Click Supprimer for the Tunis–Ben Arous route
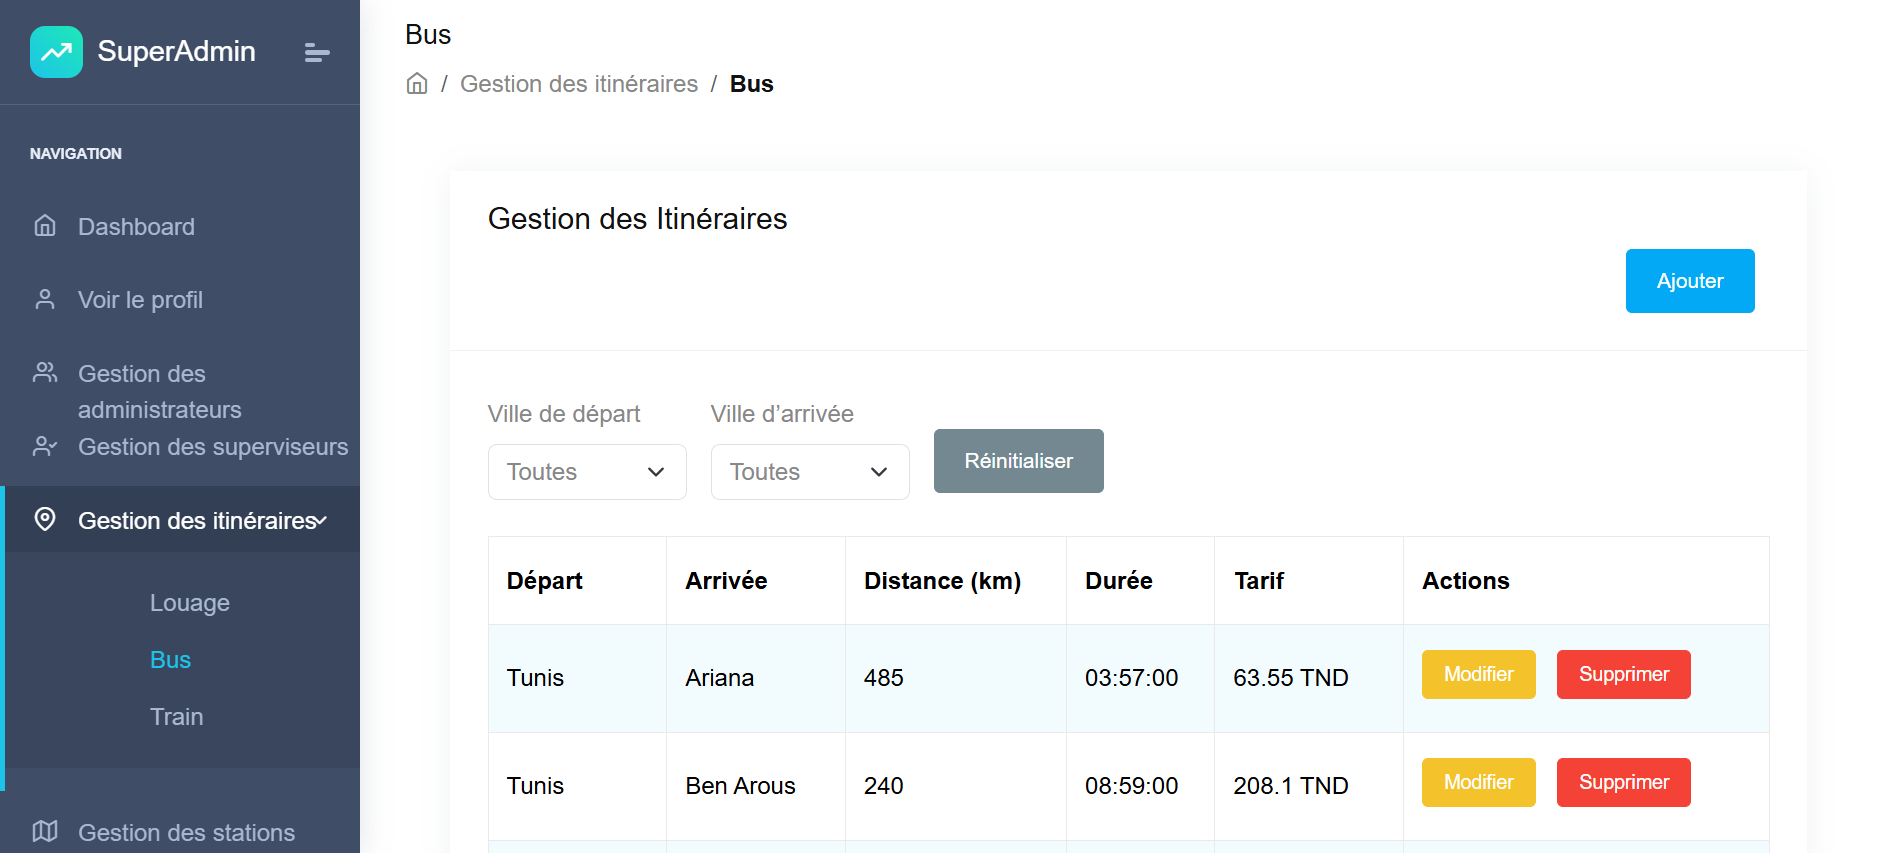The width and height of the screenshot is (1891, 853). pos(1624,783)
